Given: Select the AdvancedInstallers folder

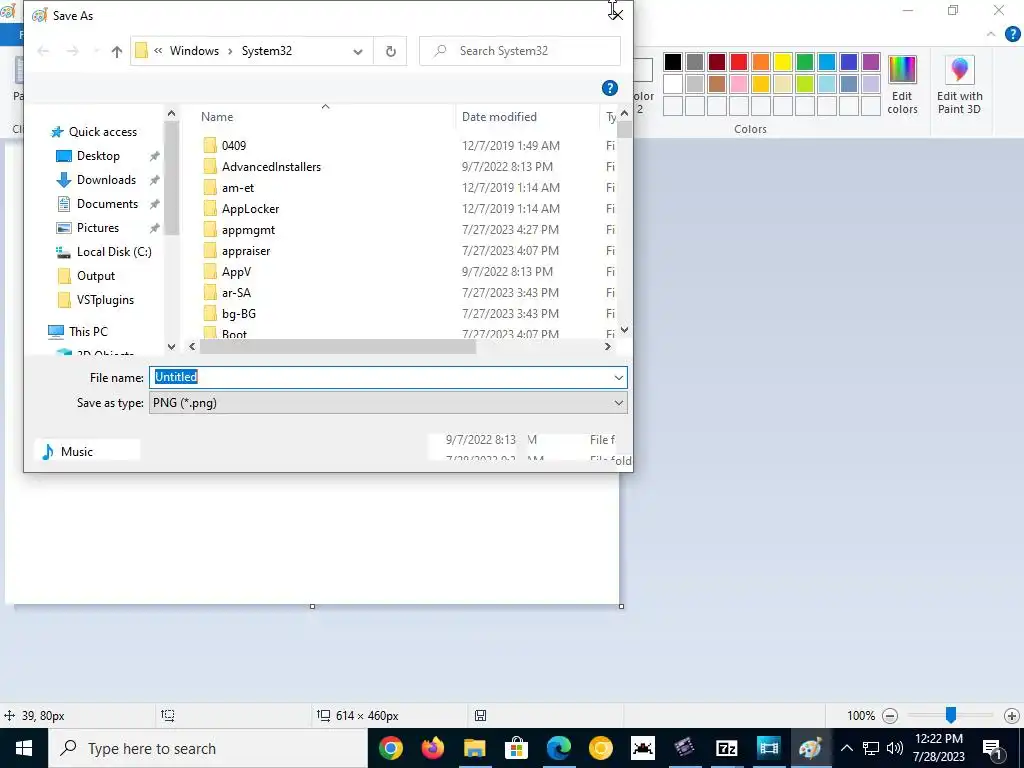Looking at the screenshot, I should pyautogui.click(x=271, y=167).
